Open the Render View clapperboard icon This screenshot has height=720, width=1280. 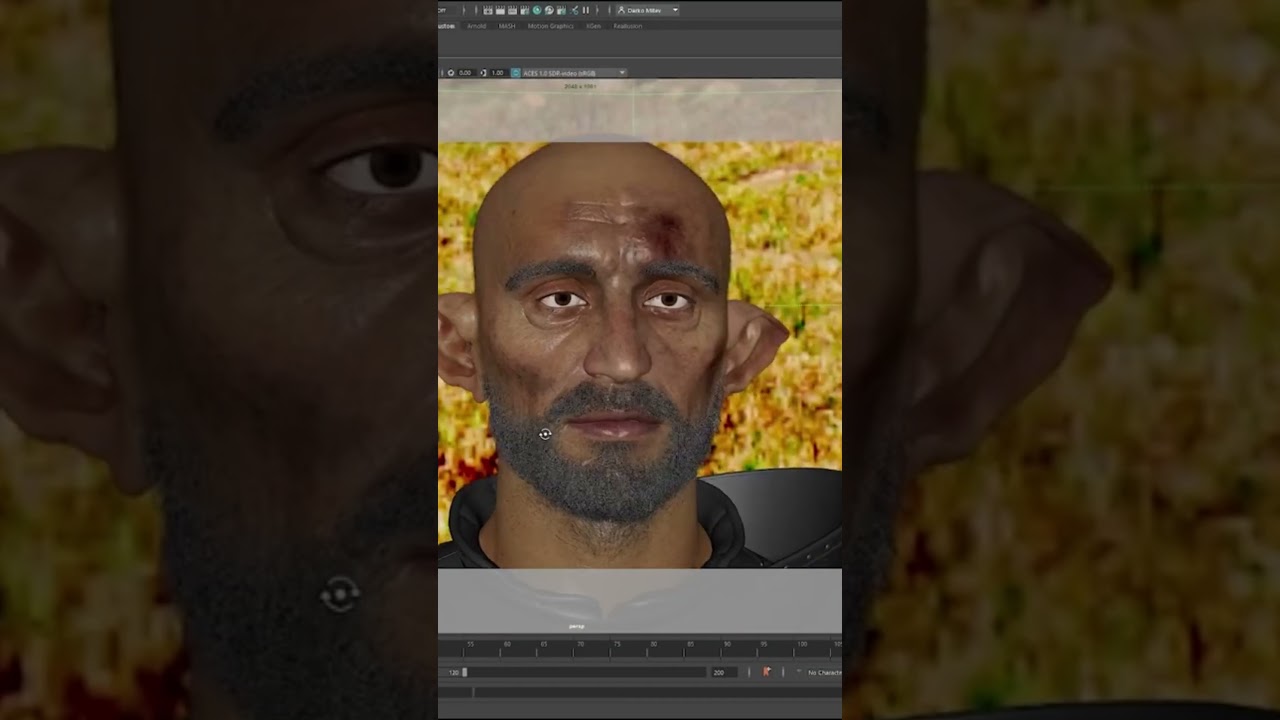488,10
